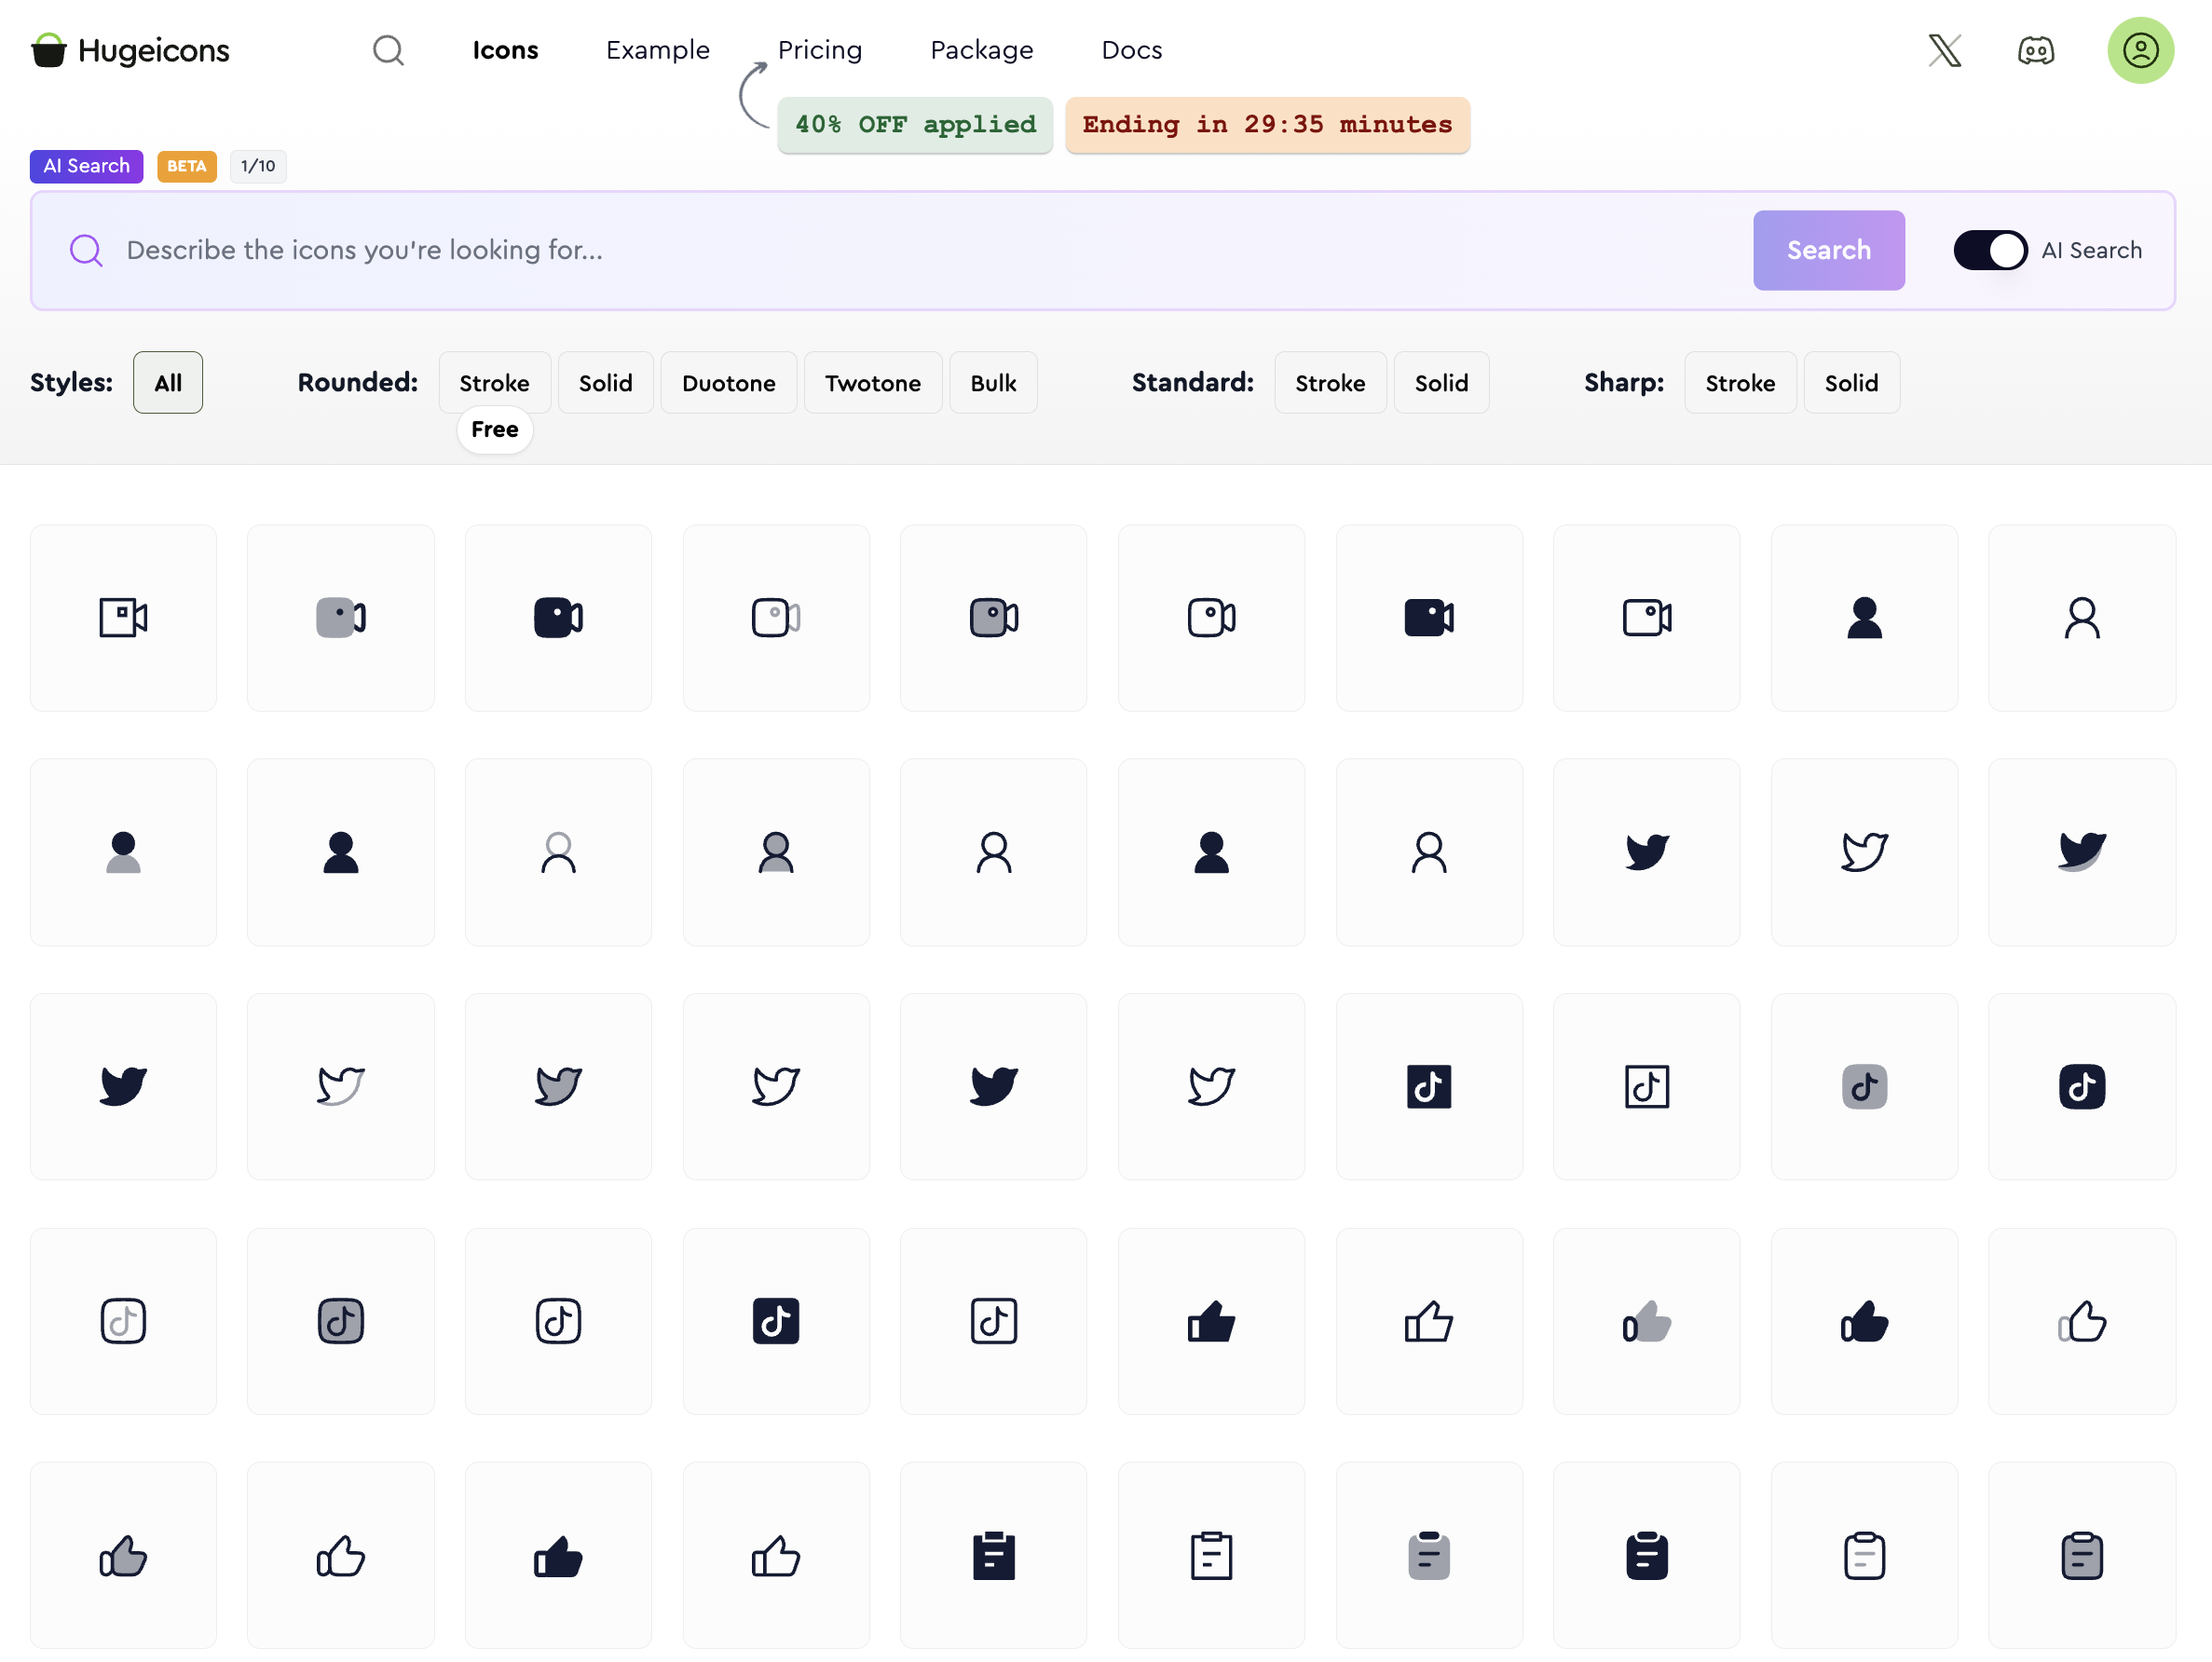Select the solid video camera icon
2212x1662 pixels.
pyautogui.click(x=558, y=617)
